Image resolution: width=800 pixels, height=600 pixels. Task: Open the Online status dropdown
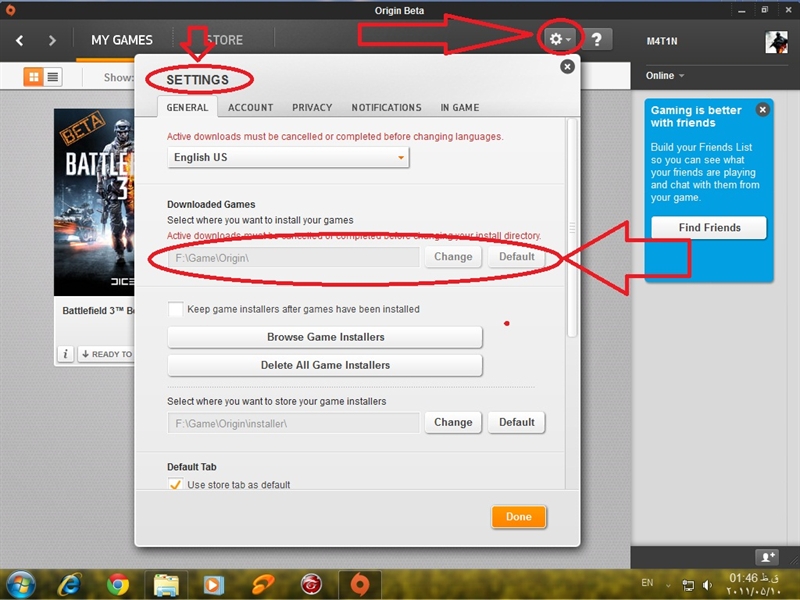(x=665, y=76)
